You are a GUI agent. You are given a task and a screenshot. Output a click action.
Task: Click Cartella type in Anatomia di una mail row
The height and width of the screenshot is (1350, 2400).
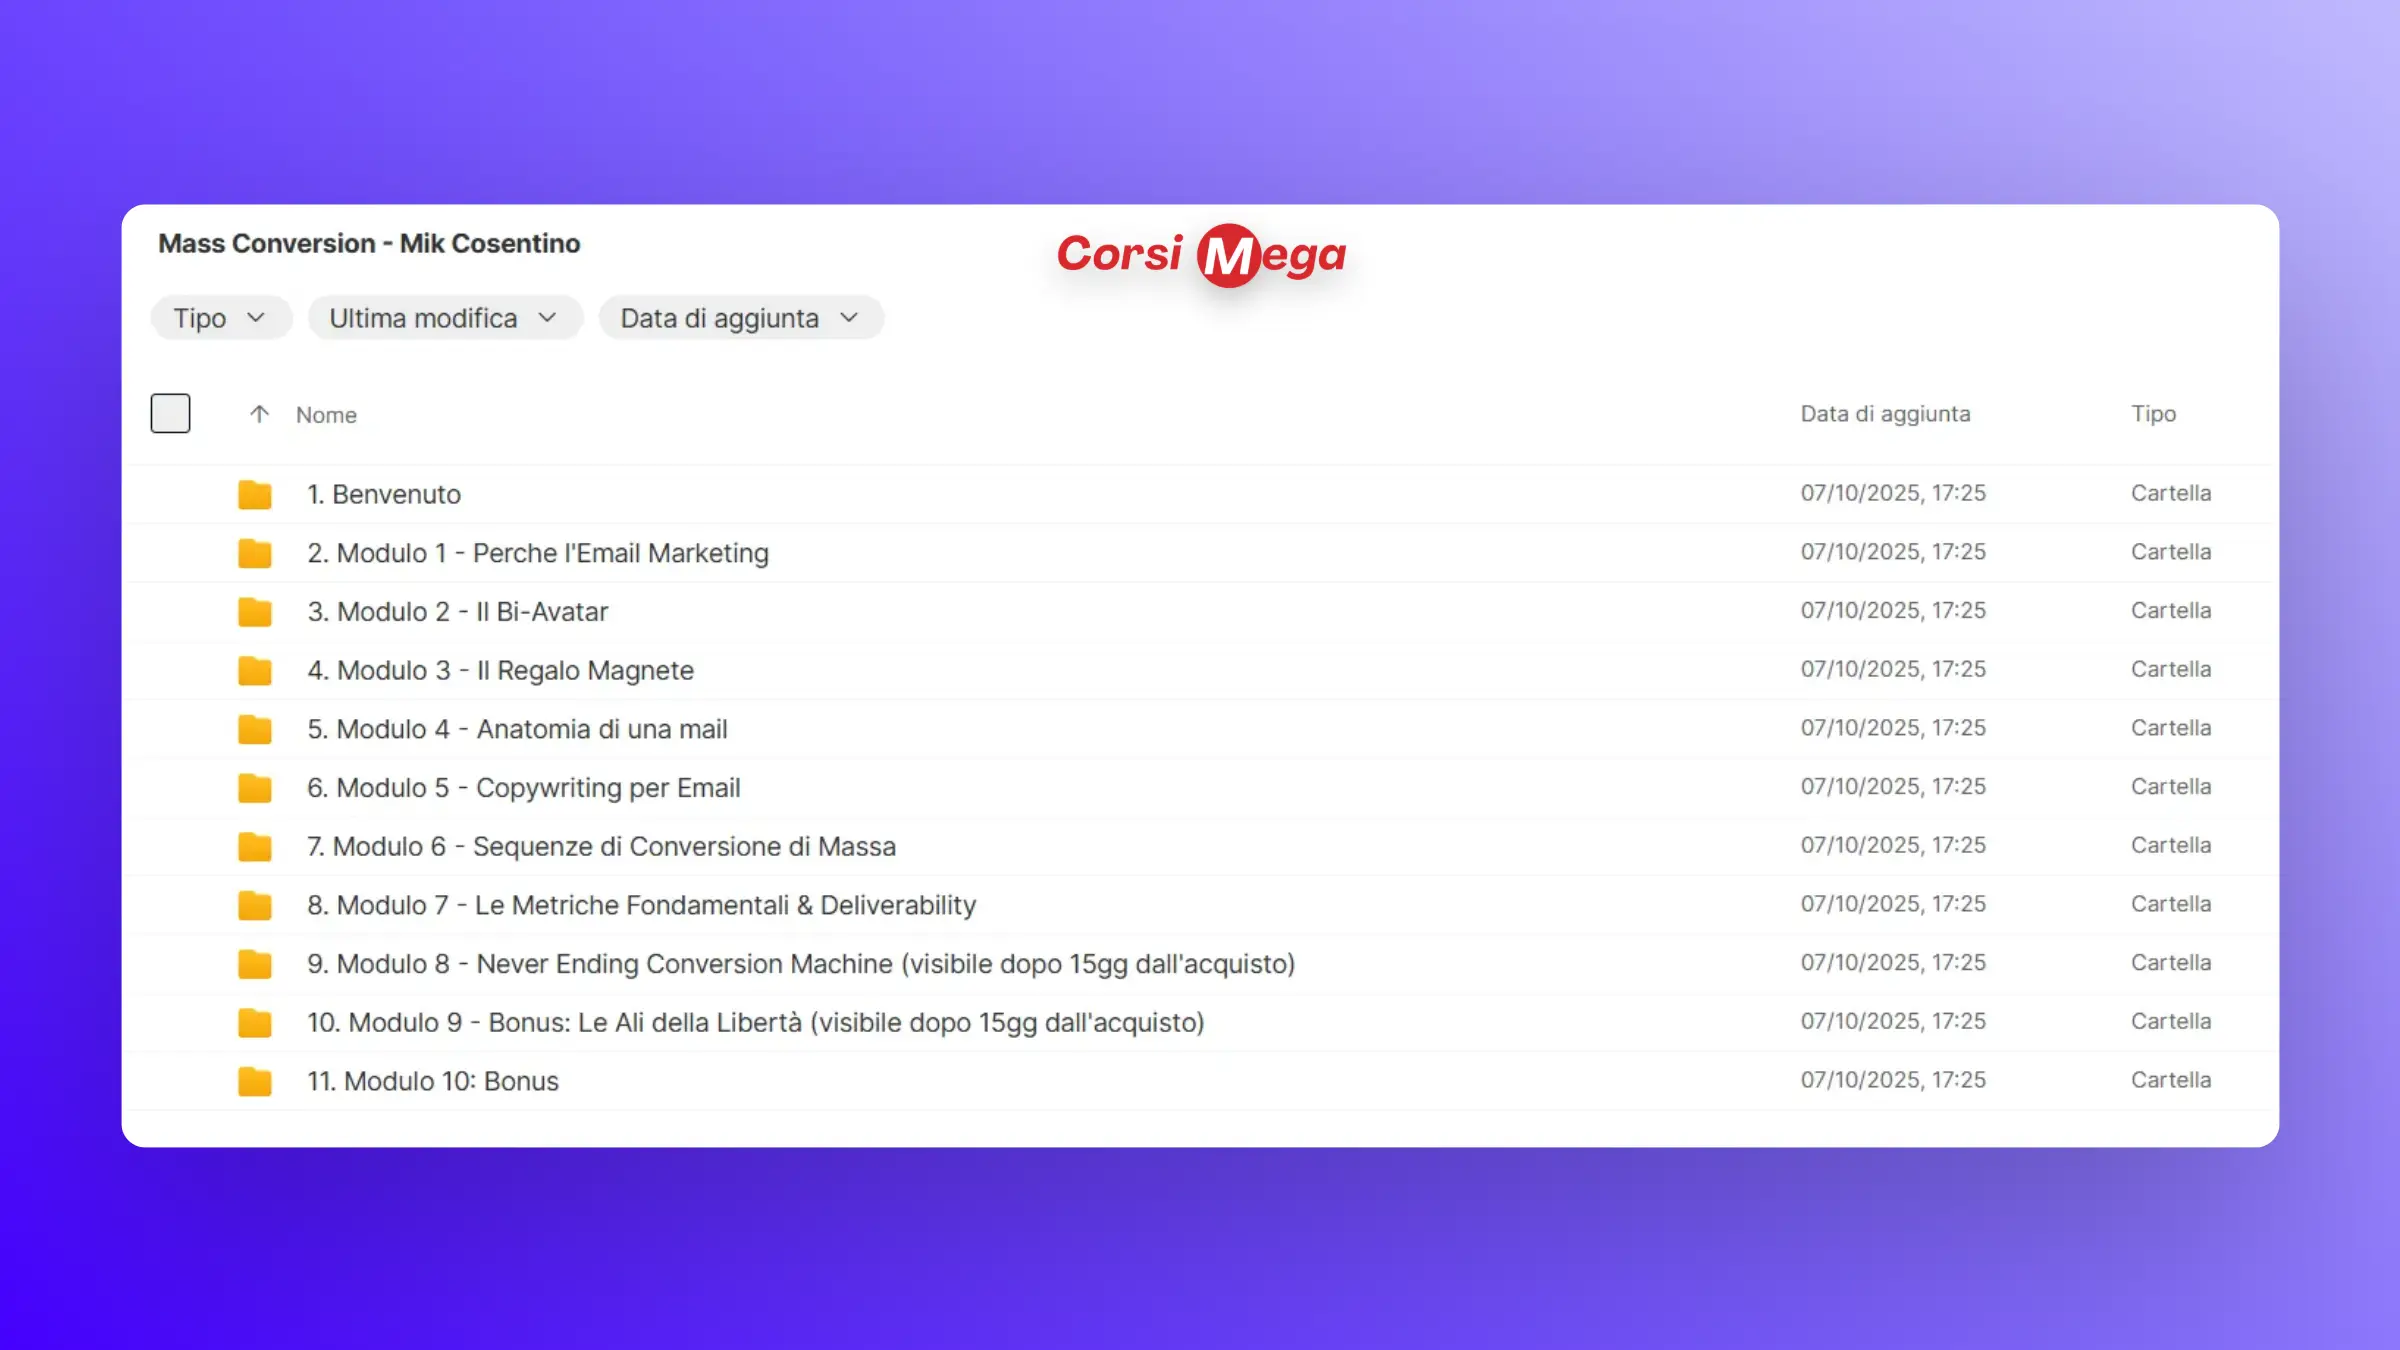coord(2171,728)
